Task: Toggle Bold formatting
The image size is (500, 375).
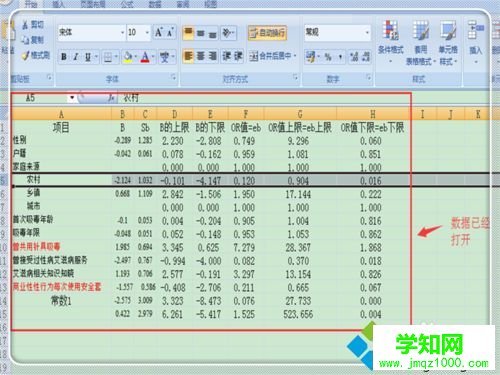Action: [64, 57]
